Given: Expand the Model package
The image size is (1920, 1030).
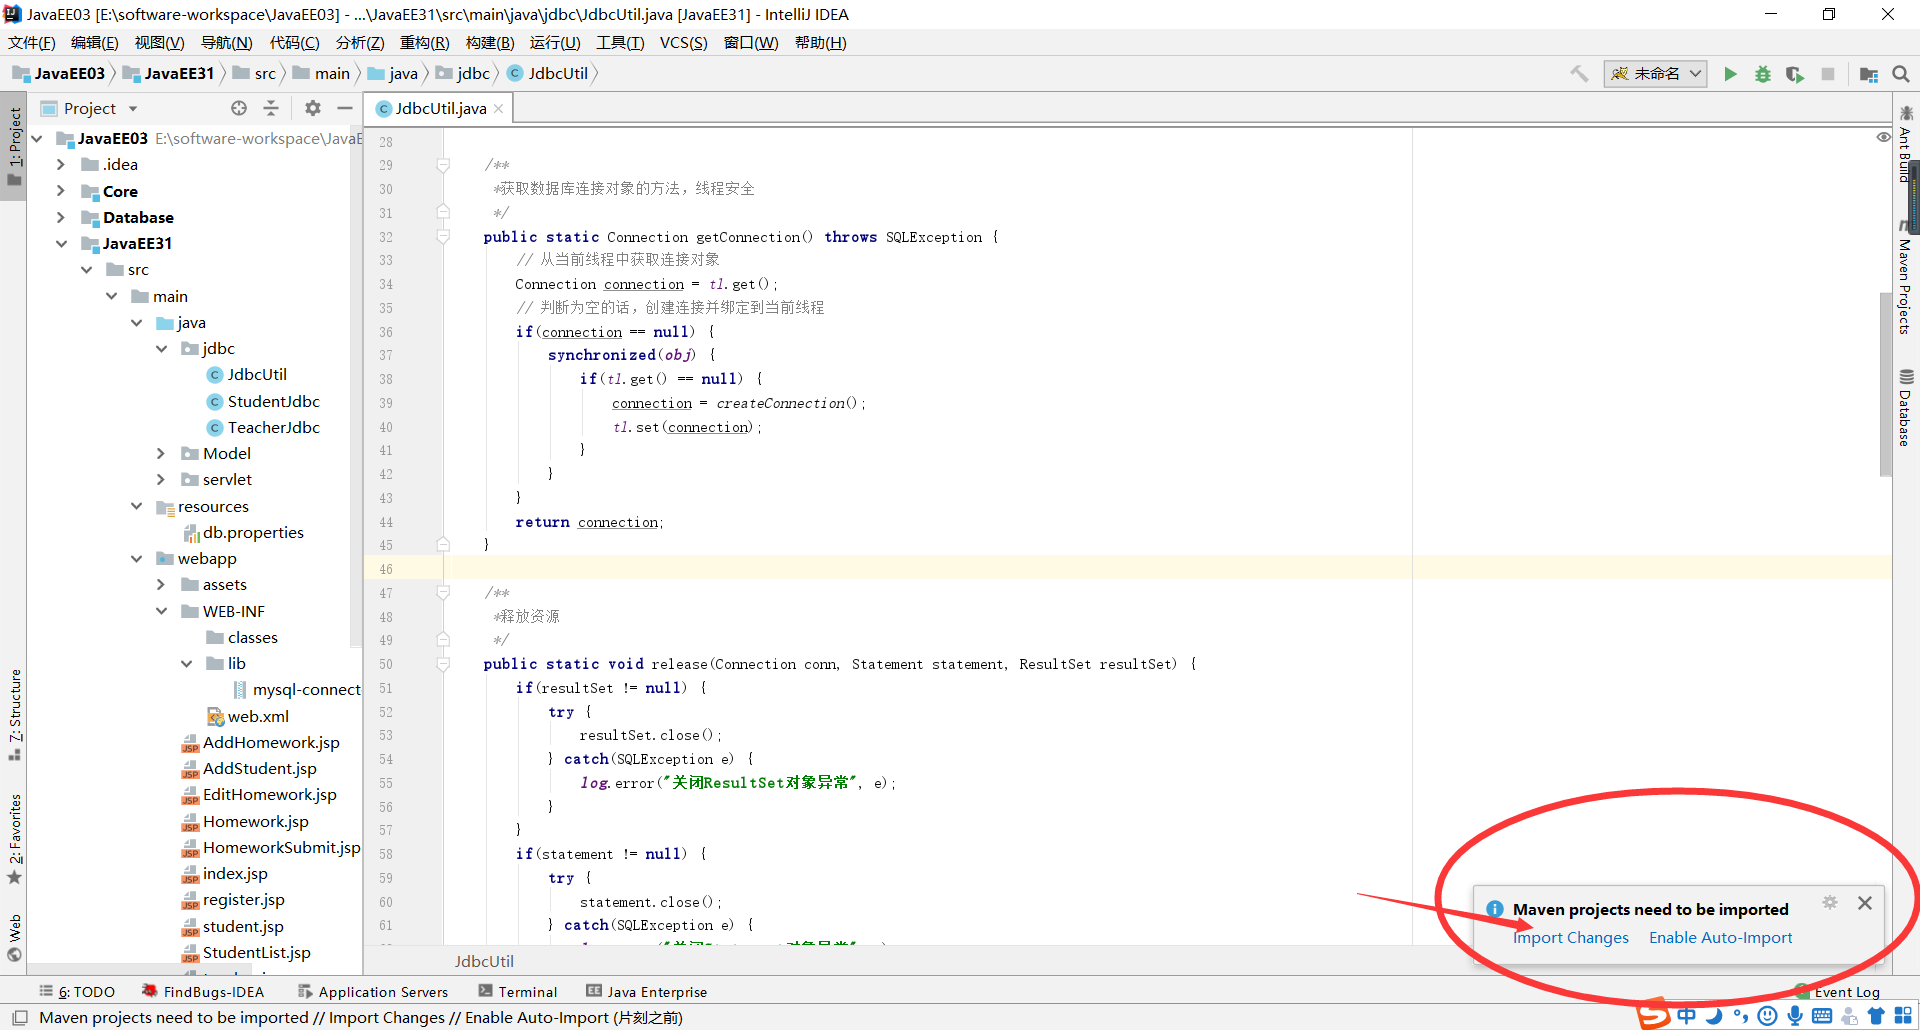Looking at the screenshot, I should (x=161, y=454).
